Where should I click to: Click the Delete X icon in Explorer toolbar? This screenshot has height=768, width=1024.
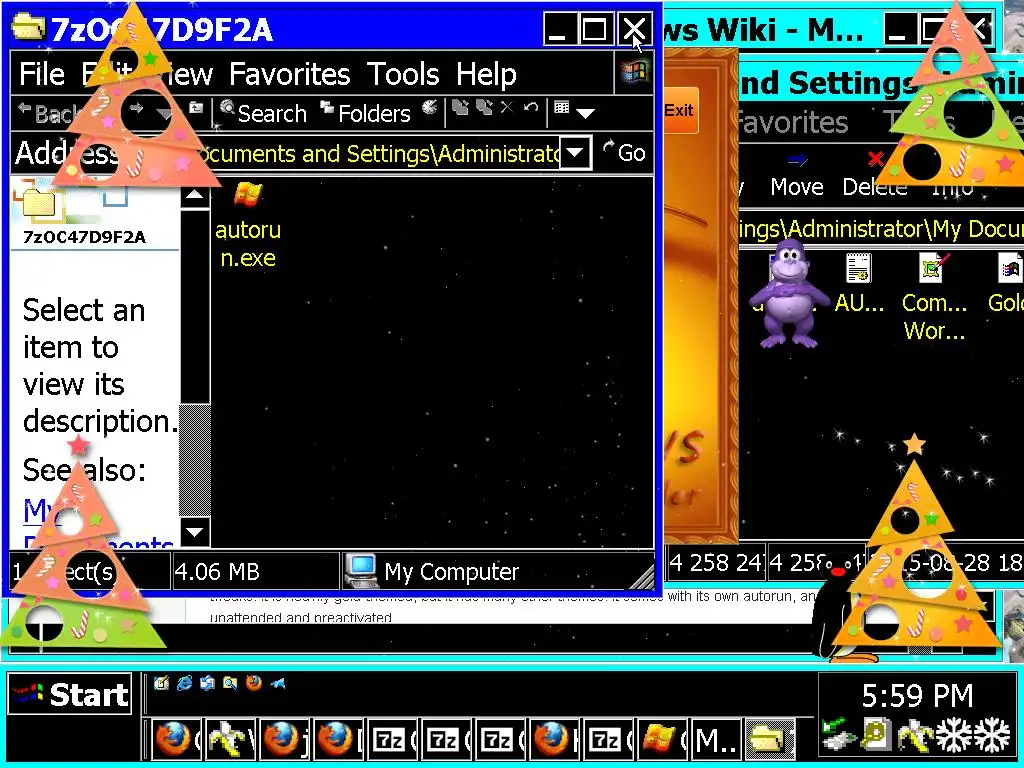tap(507, 107)
